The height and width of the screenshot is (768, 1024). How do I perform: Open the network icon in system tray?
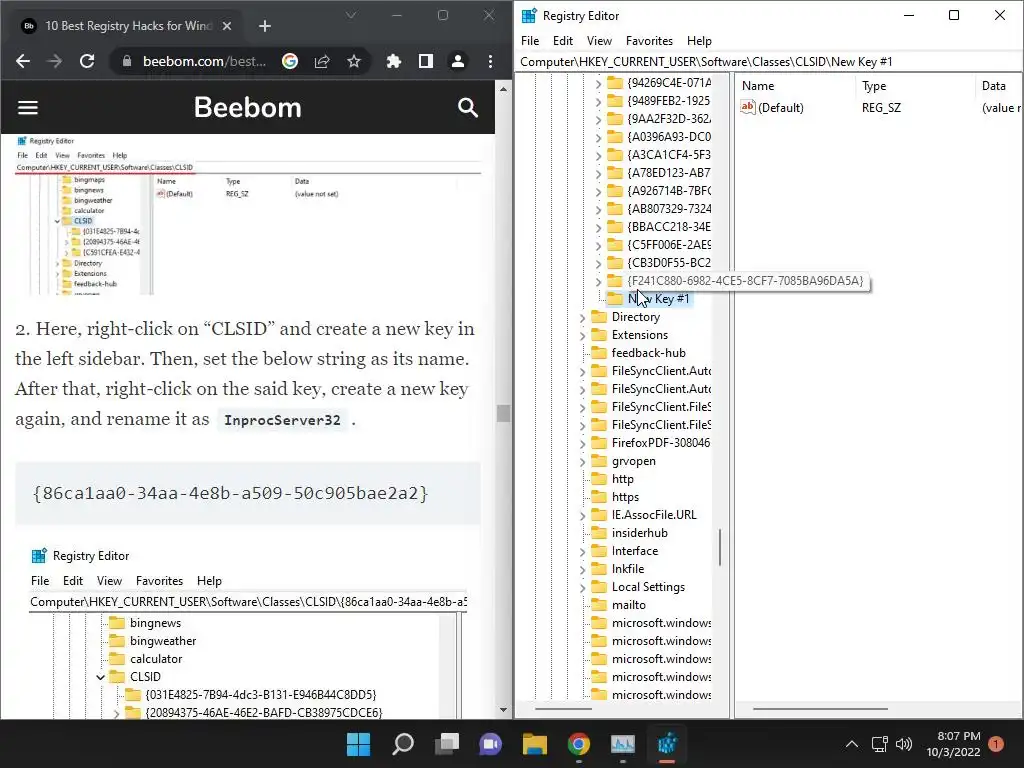pyautogui.click(x=879, y=744)
